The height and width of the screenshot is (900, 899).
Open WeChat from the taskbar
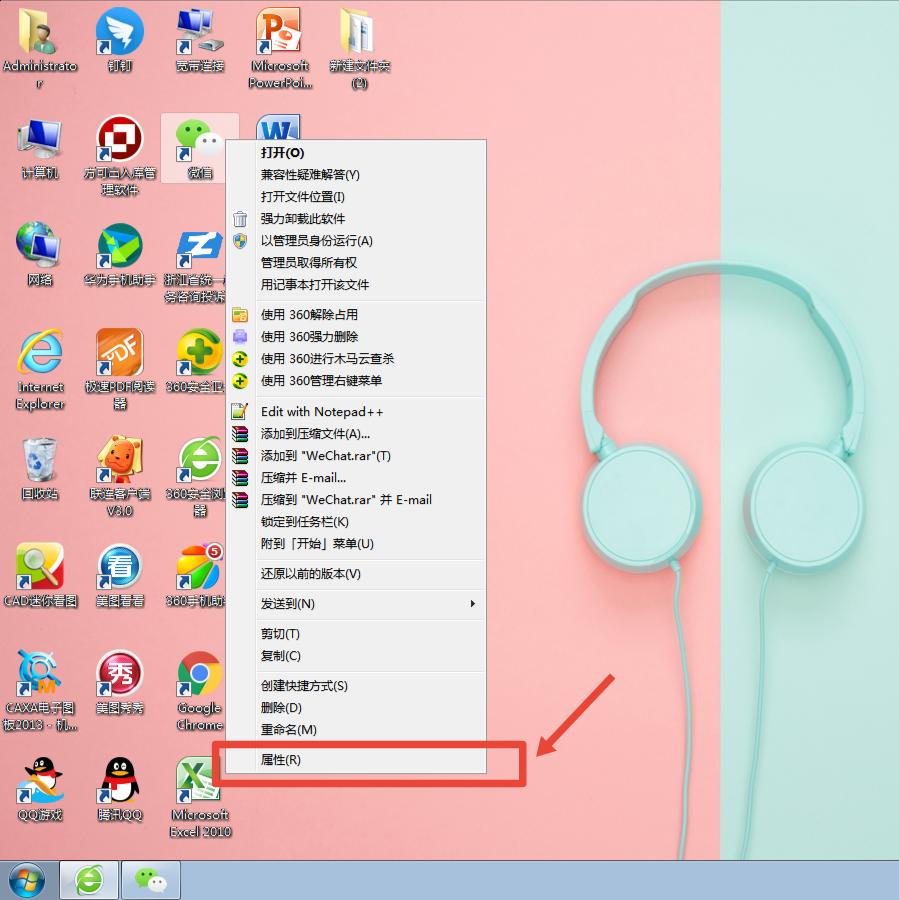tap(150, 880)
